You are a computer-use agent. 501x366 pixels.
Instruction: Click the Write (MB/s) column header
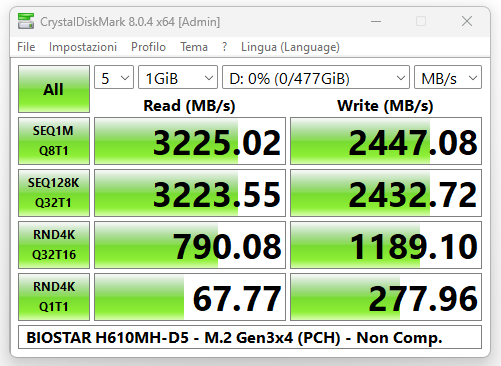click(385, 106)
